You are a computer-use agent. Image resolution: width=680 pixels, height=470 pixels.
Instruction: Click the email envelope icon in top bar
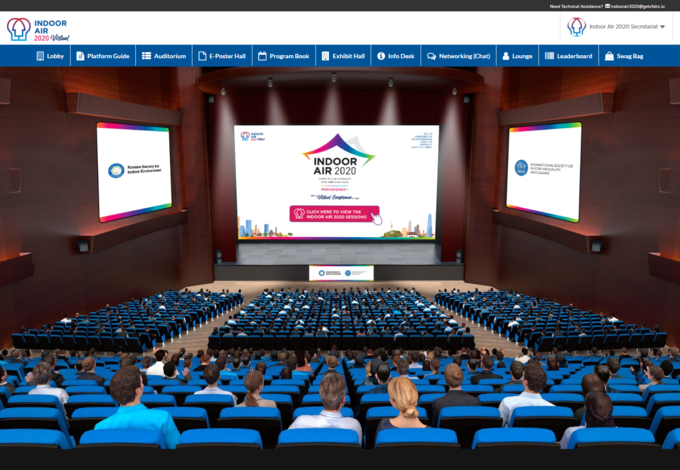[607, 6]
